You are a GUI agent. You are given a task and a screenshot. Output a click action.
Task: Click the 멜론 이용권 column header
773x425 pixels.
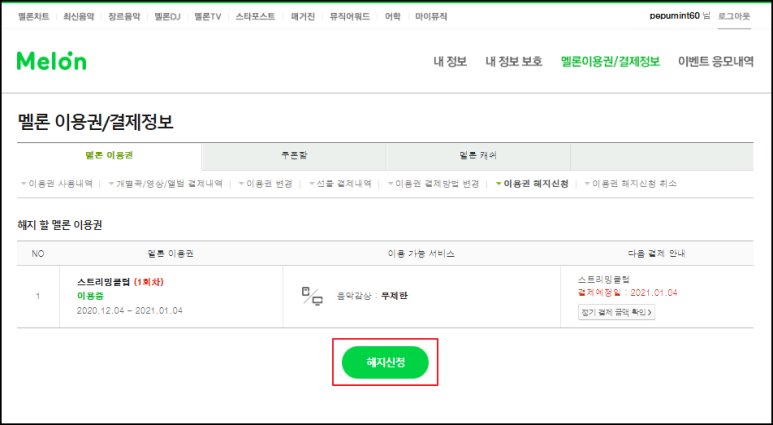coord(171,253)
